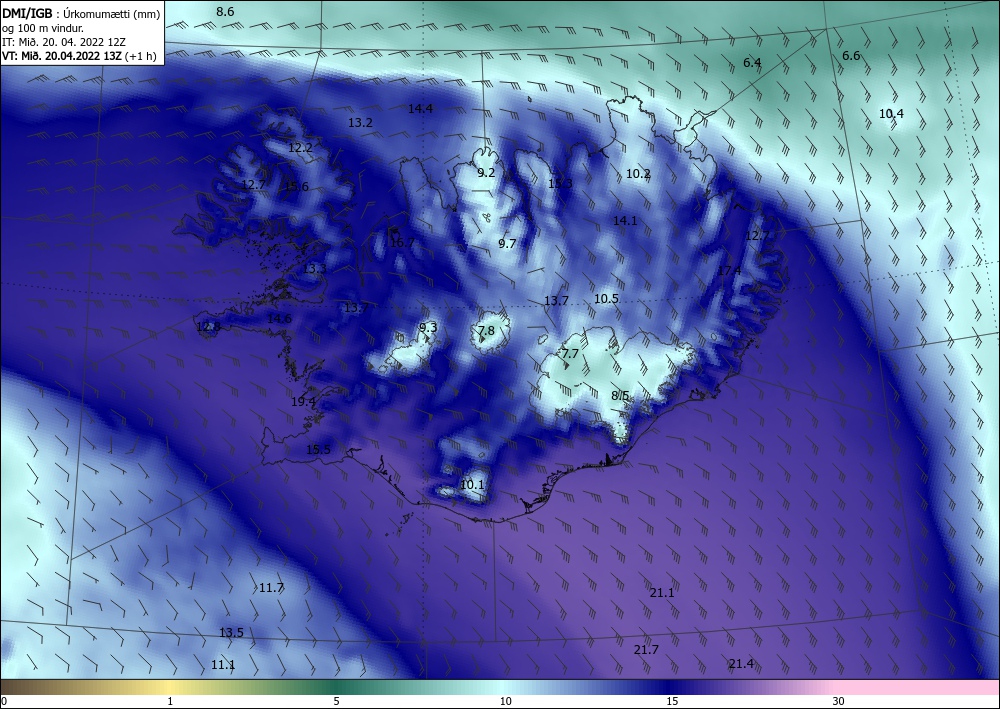
Task: Select the legend tick label 5
Action: point(336,702)
